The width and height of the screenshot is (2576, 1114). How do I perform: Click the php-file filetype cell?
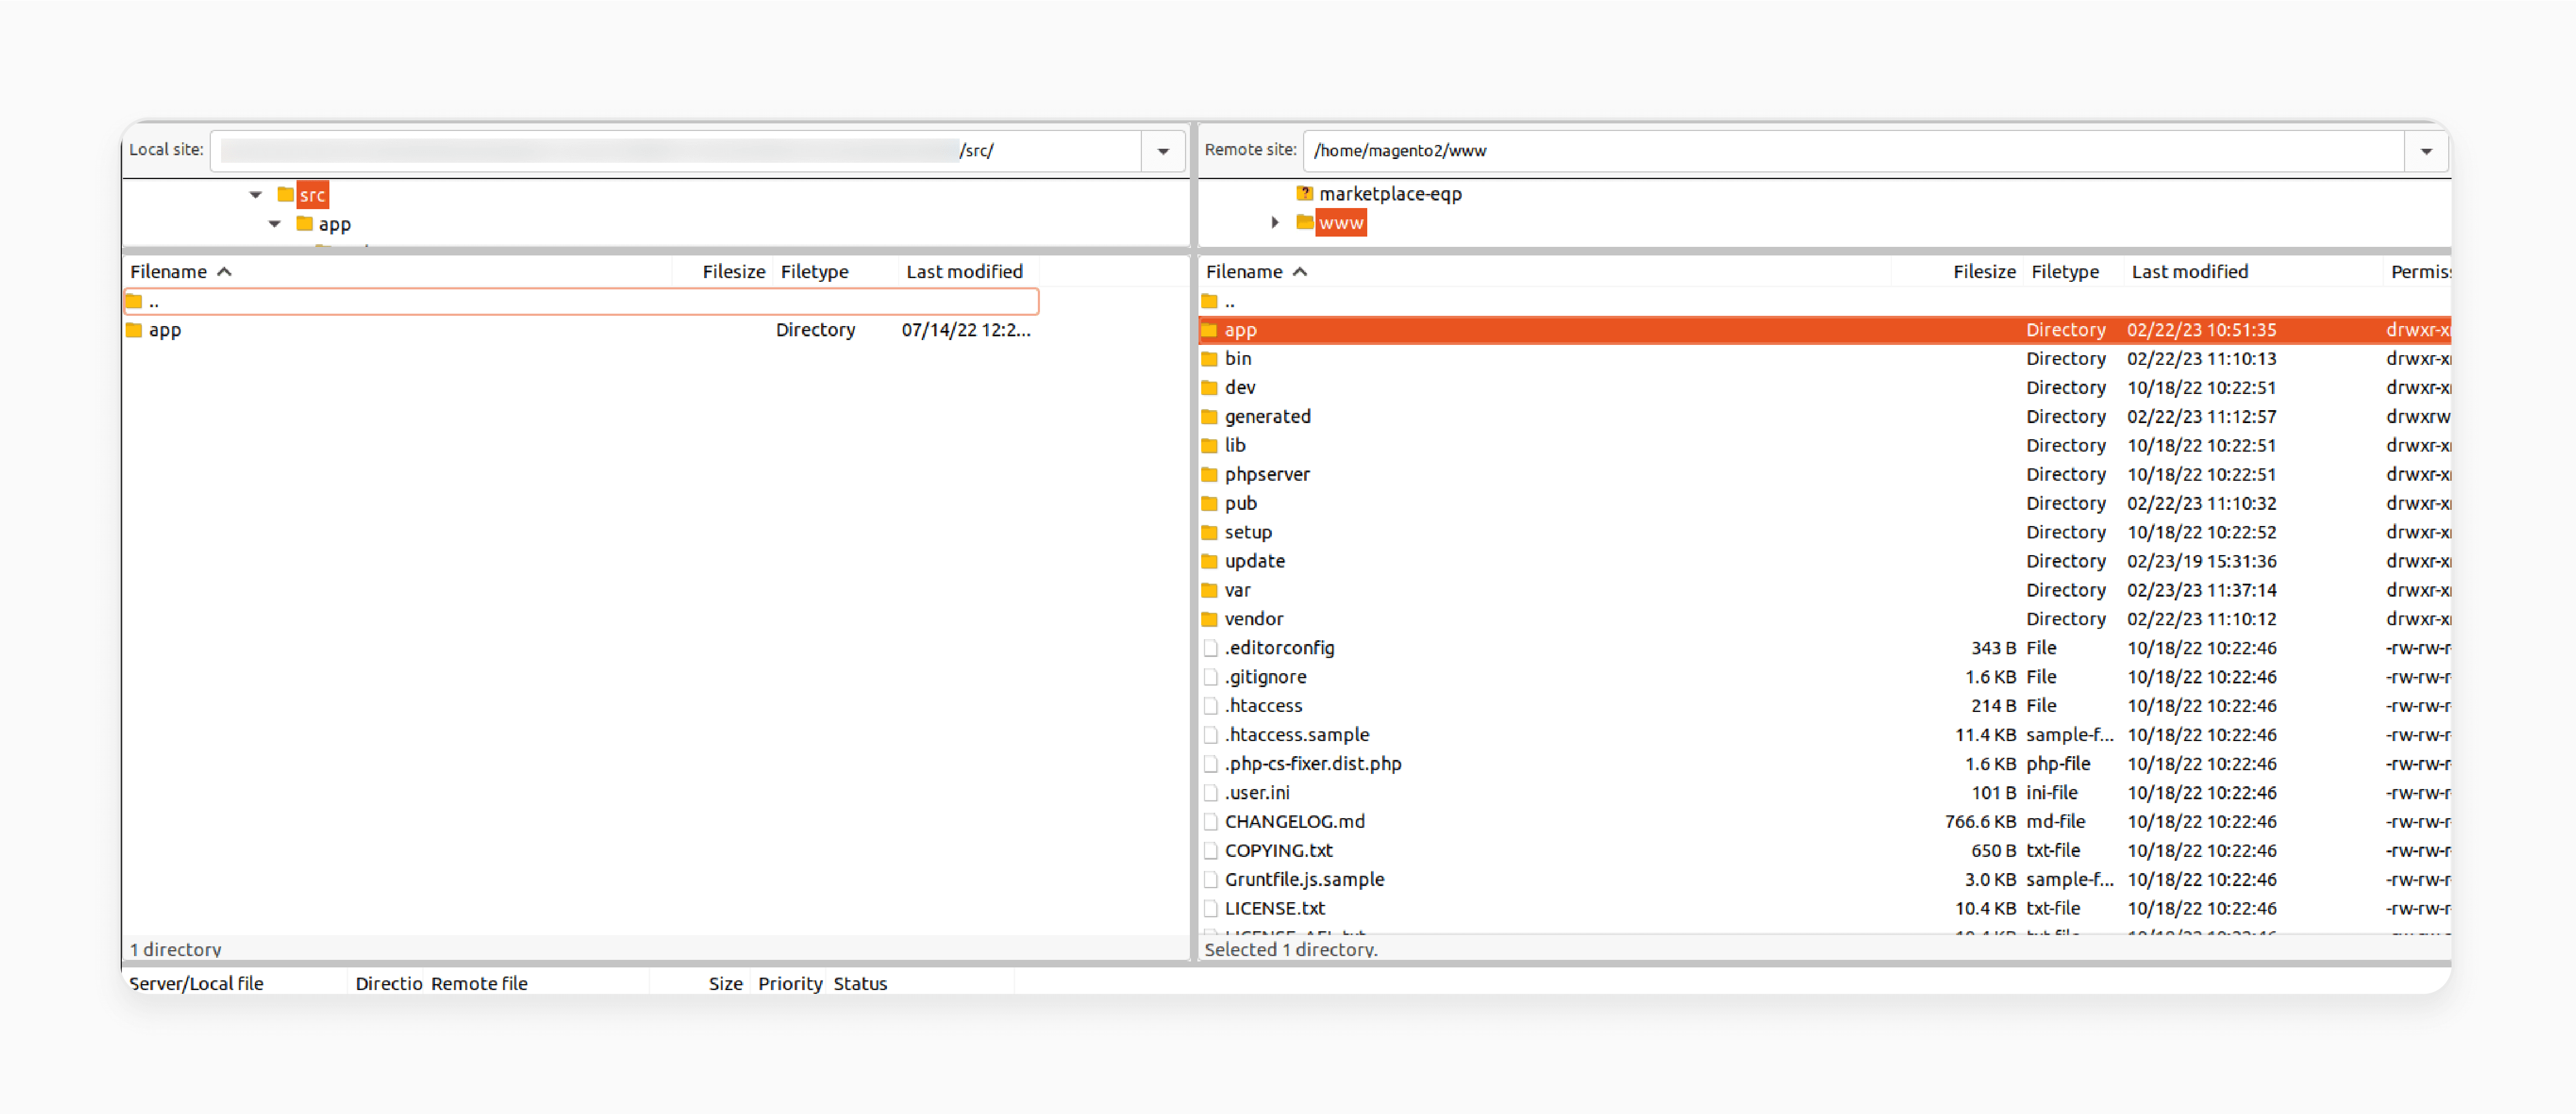[2058, 765]
